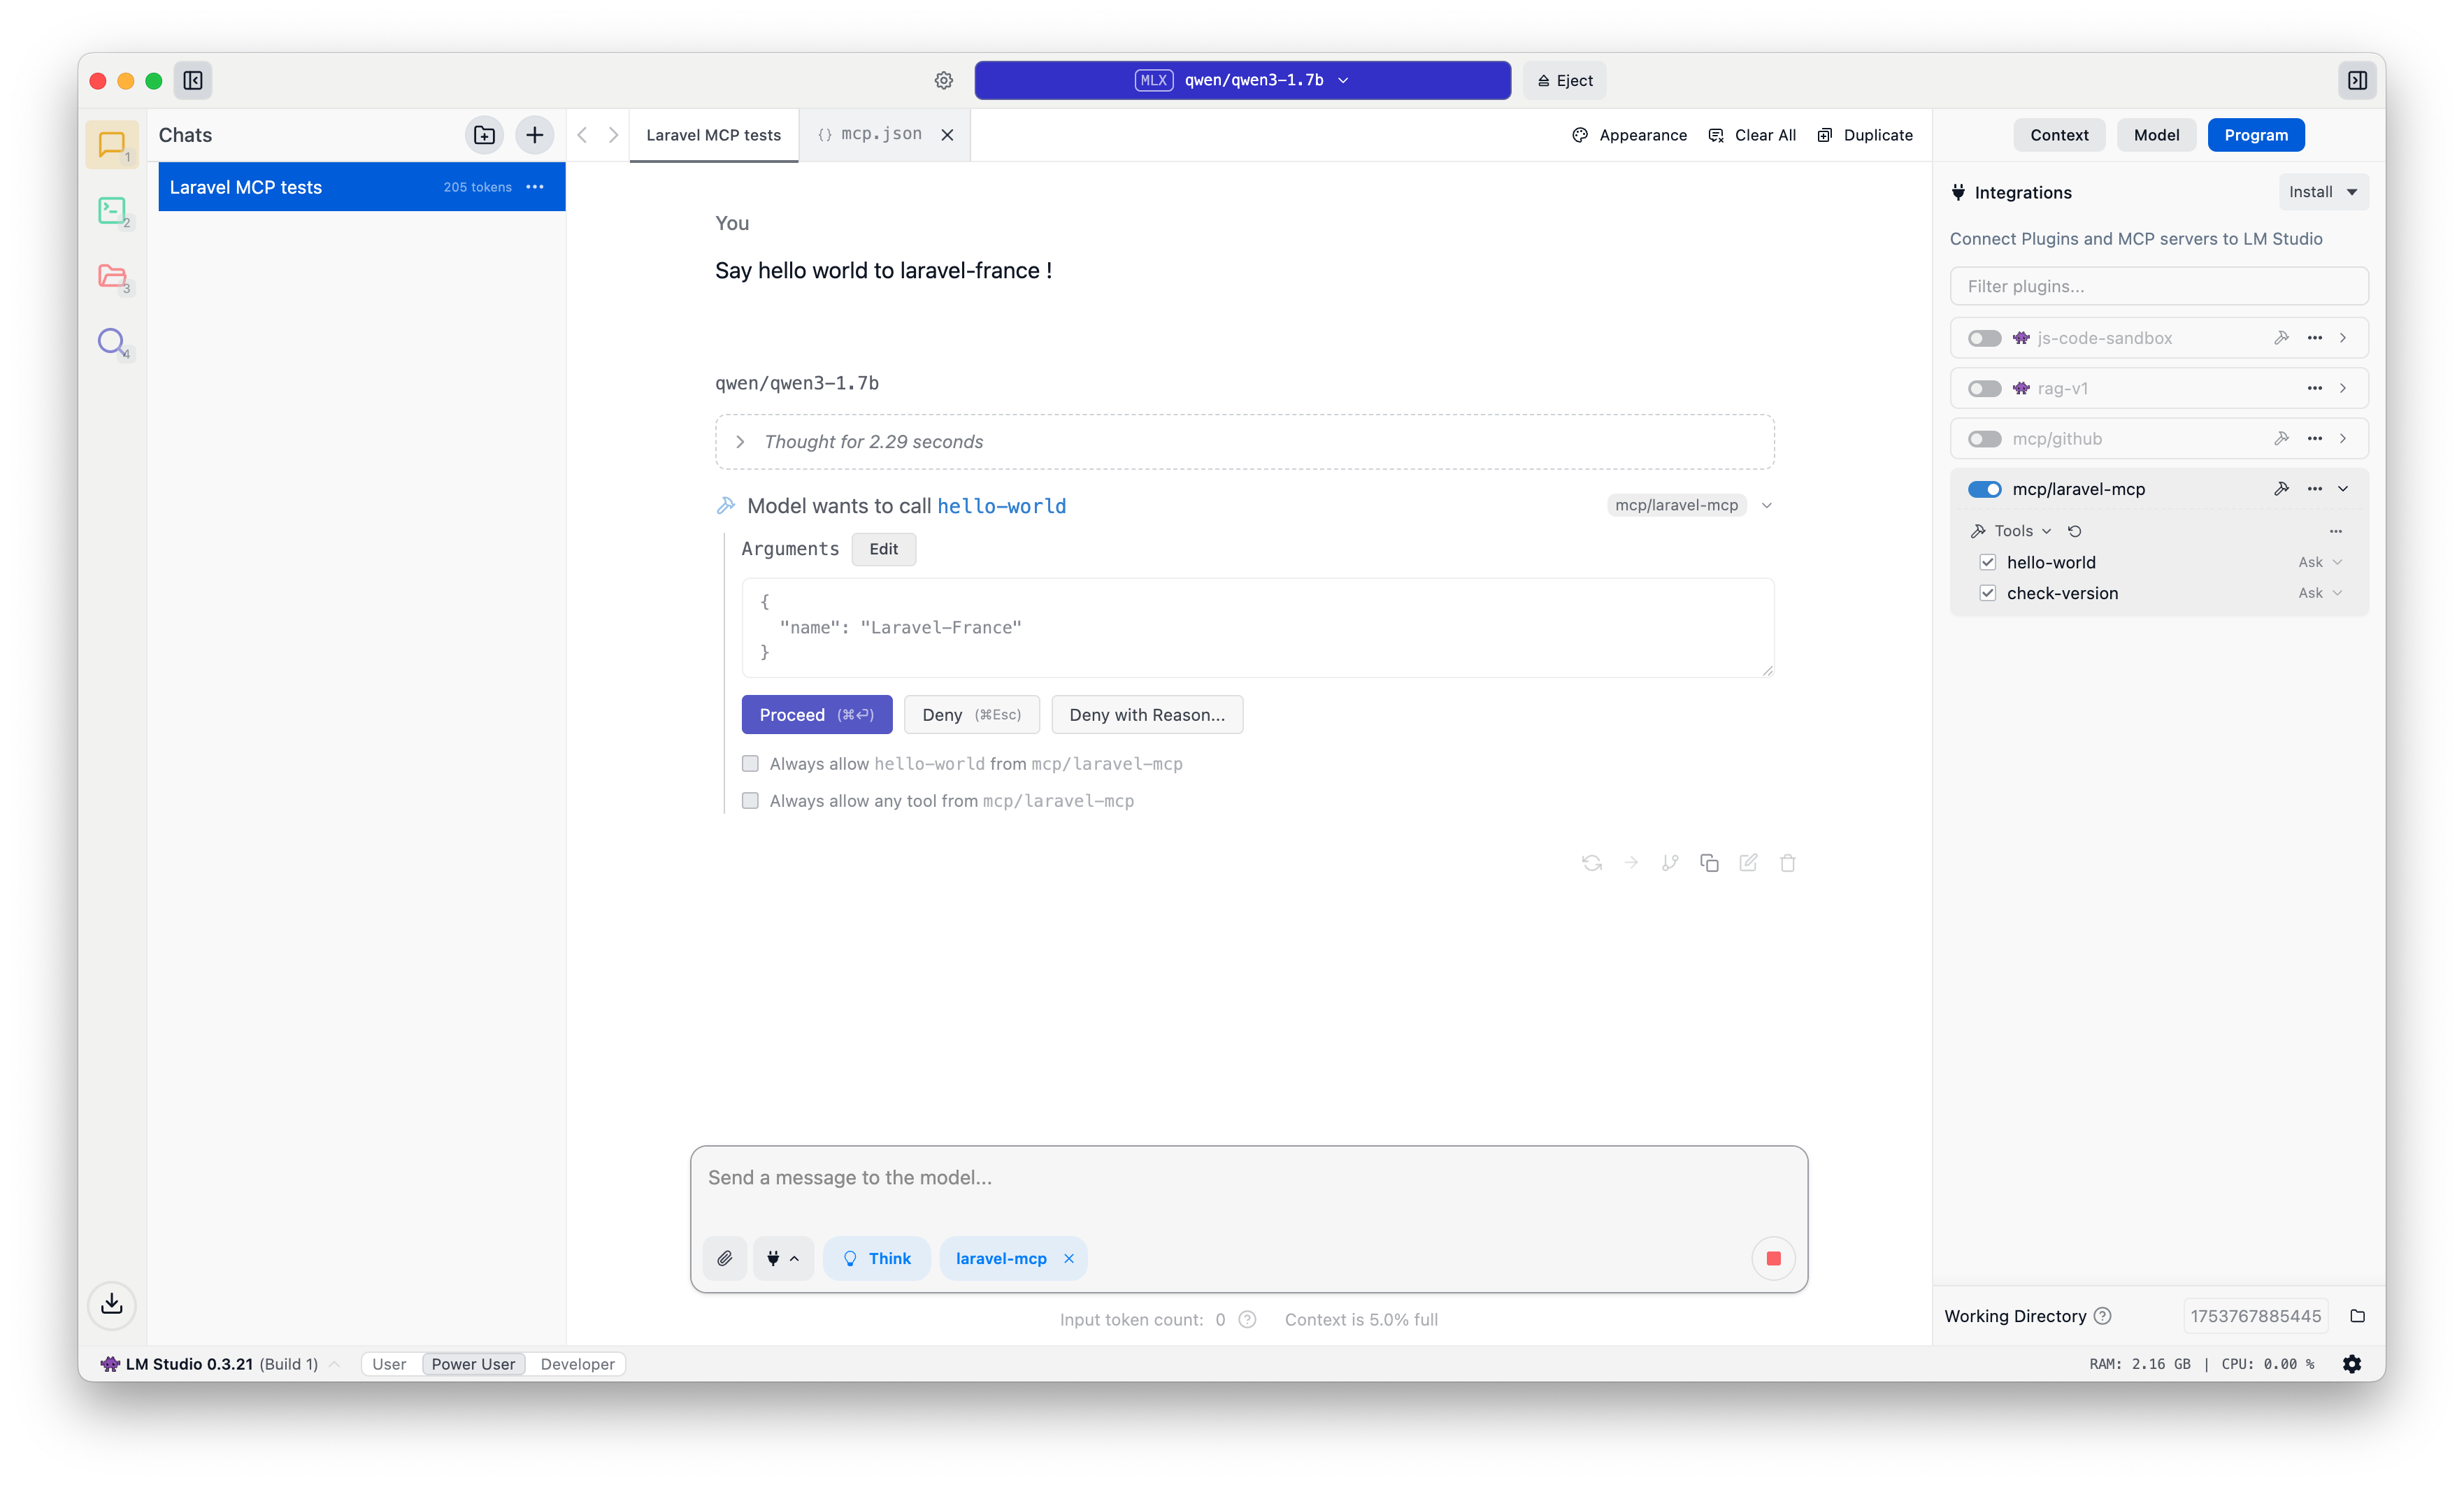Switch to the Laravel MCP tests tab
Viewport: 2464px width, 1485px height.
[713, 135]
